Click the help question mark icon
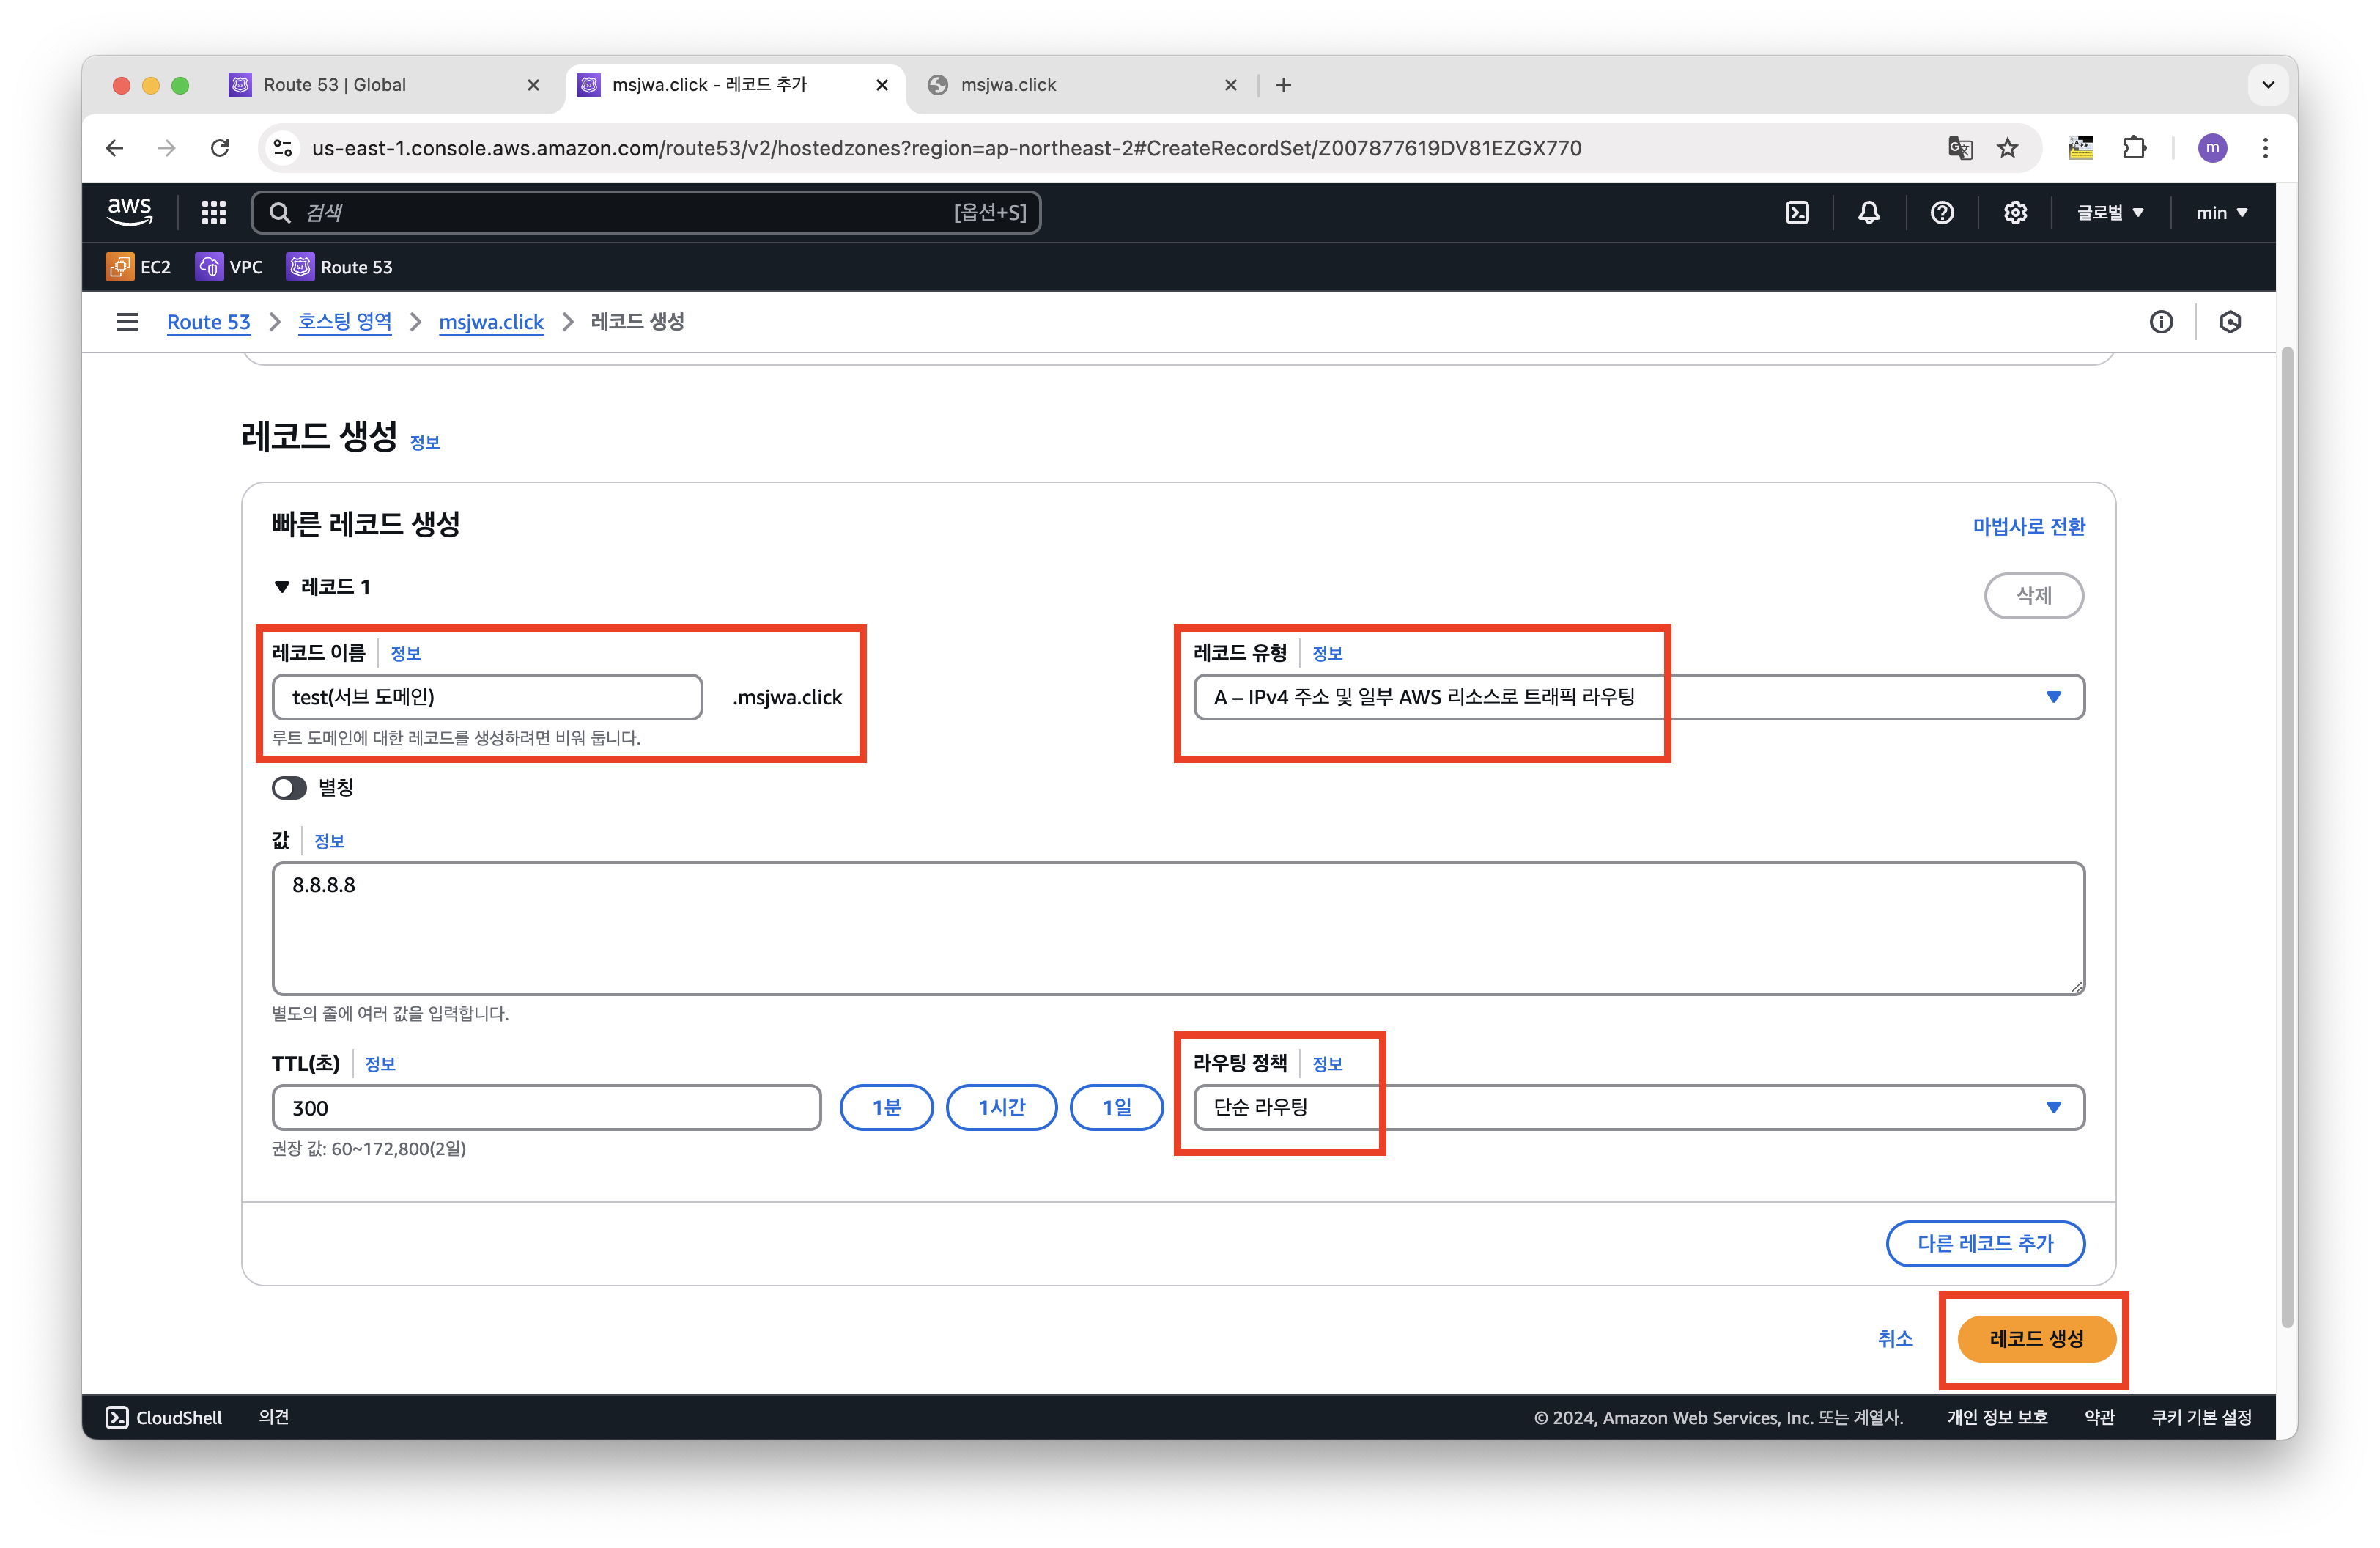 pos(1942,212)
